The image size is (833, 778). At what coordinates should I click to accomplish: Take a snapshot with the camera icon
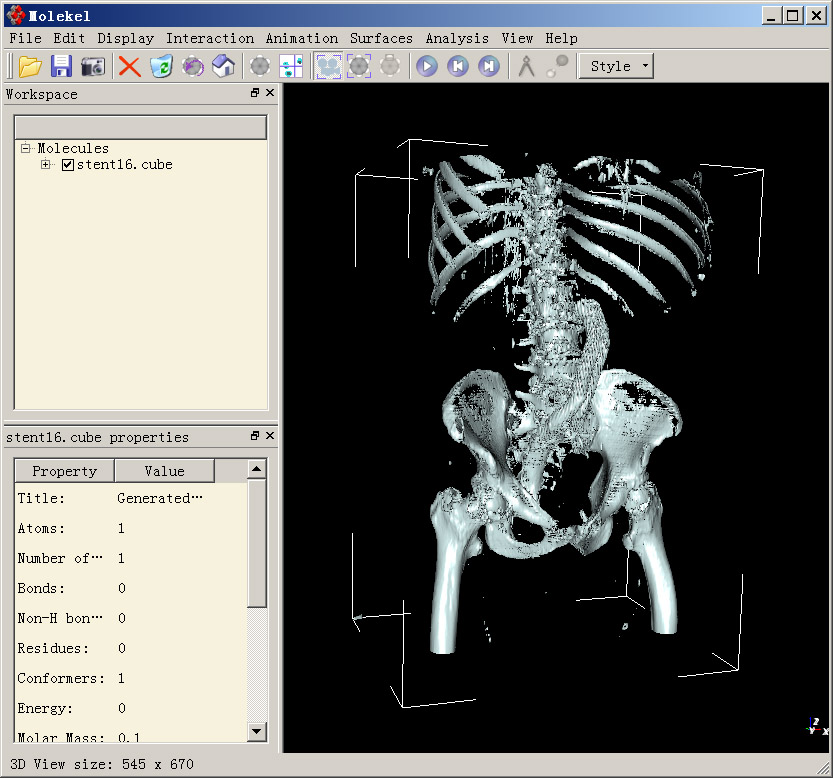tap(93, 67)
